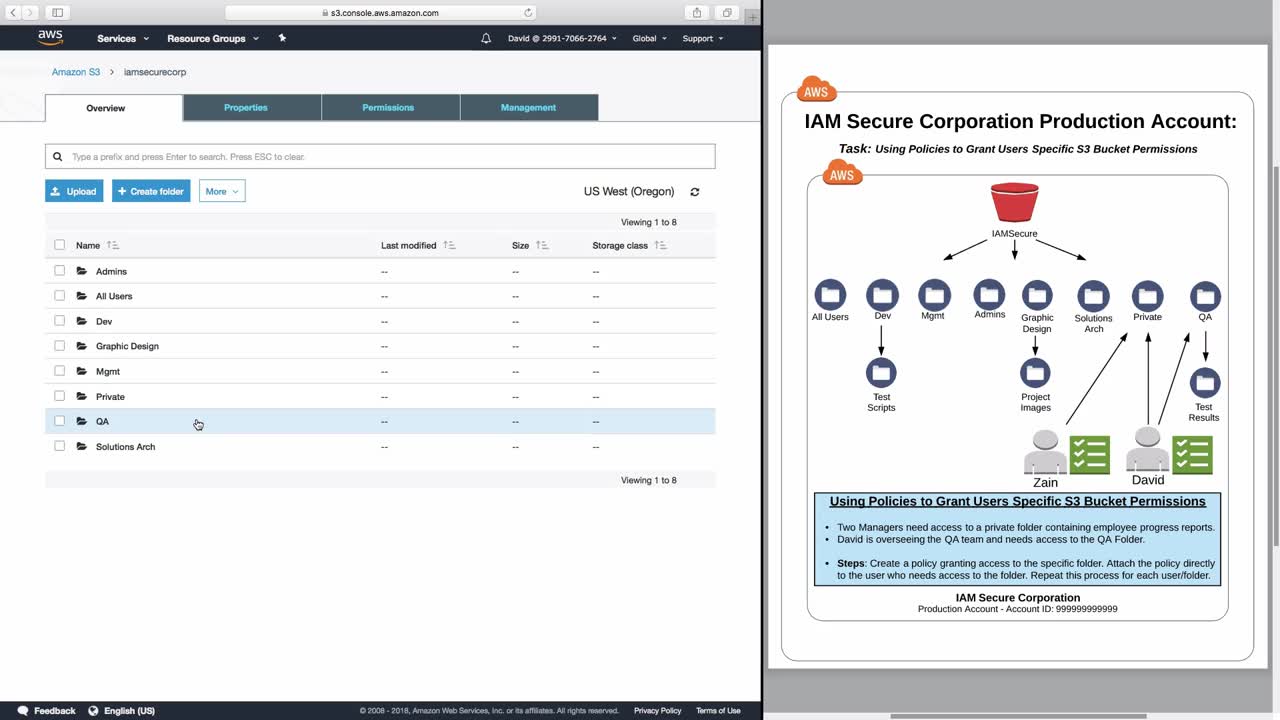Open the David account dropdown
1280x720 pixels.
point(562,38)
